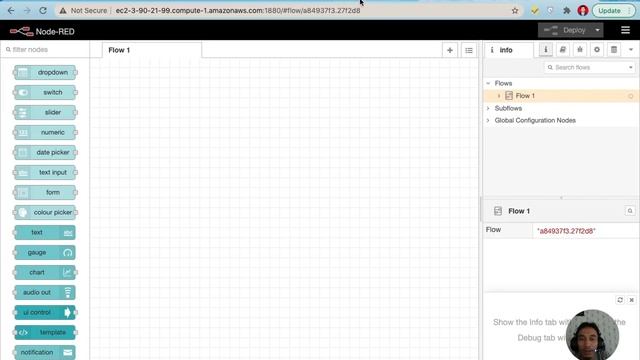The width and height of the screenshot is (640, 360).
Task: Add a new flow tab with plus button
Action: coord(450,50)
